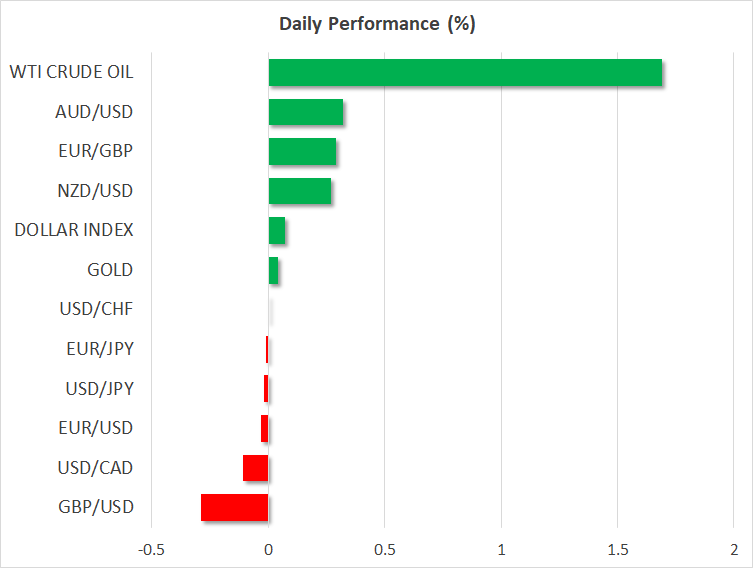The height and width of the screenshot is (568, 753).
Task: Click the GBP/USD red bar
Action: click(235, 507)
